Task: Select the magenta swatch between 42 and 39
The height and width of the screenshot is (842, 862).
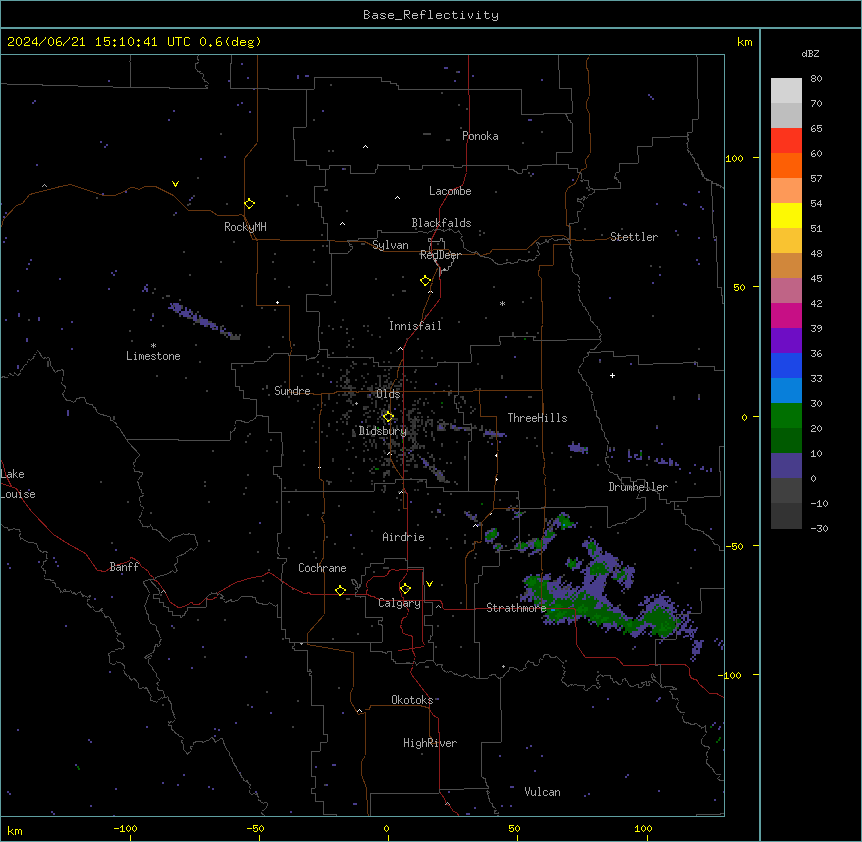Action: pos(786,315)
